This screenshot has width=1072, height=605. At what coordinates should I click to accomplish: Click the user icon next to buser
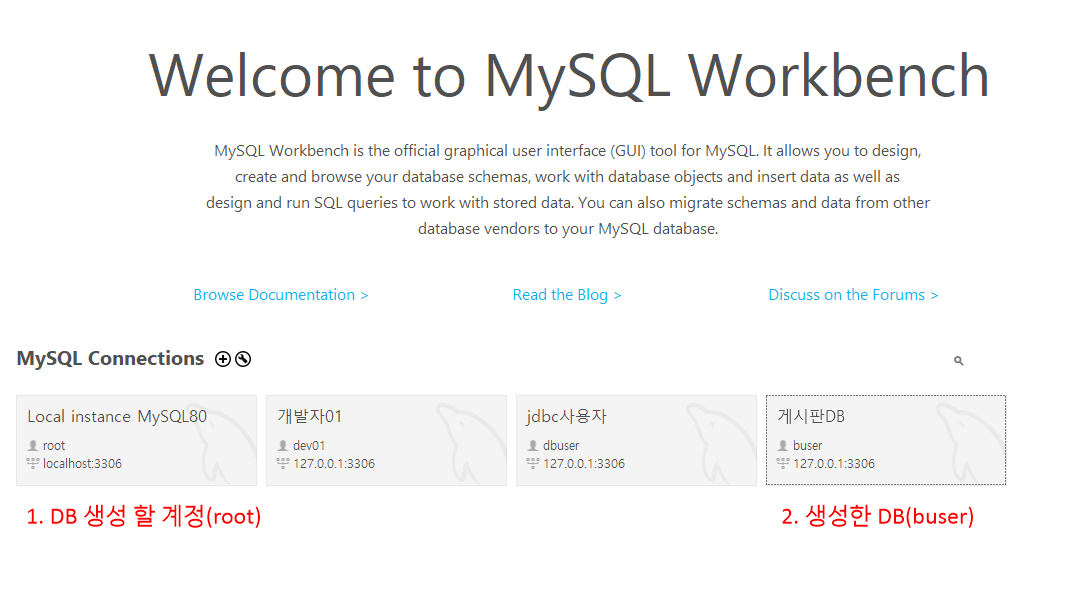pyautogui.click(x=783, y=445)
